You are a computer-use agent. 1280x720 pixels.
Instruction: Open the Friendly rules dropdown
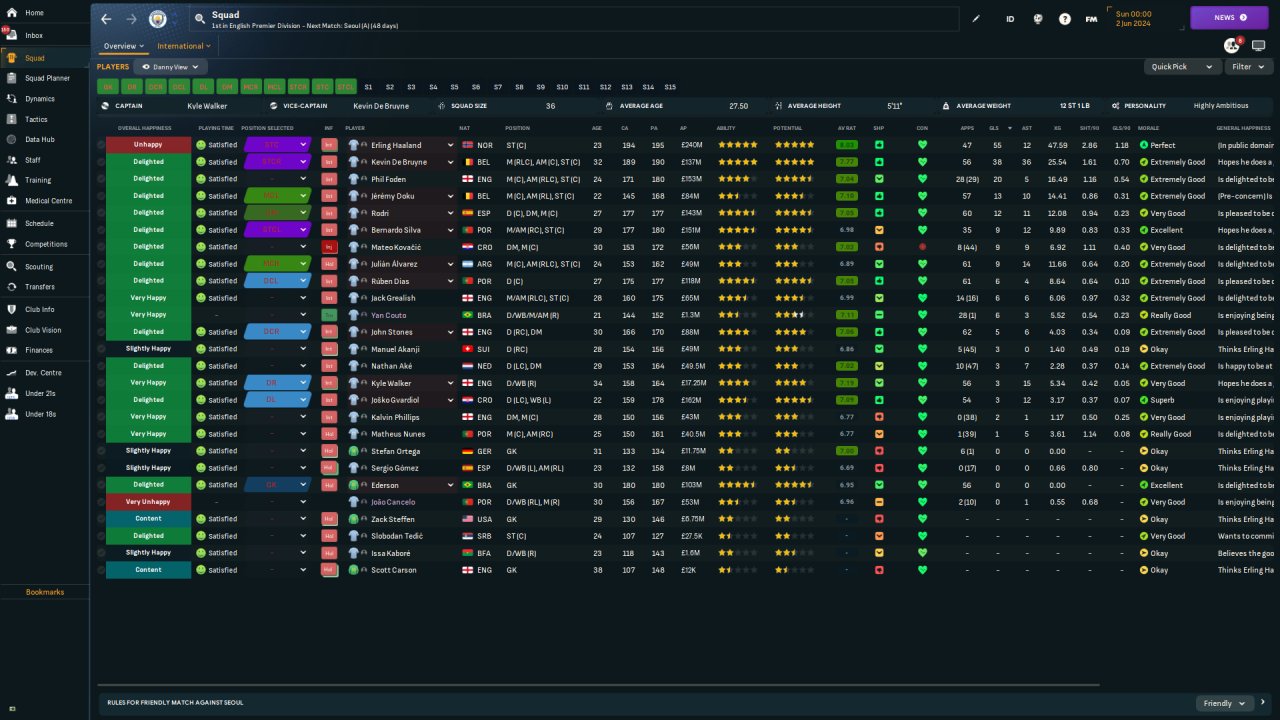coord(1225,703)
